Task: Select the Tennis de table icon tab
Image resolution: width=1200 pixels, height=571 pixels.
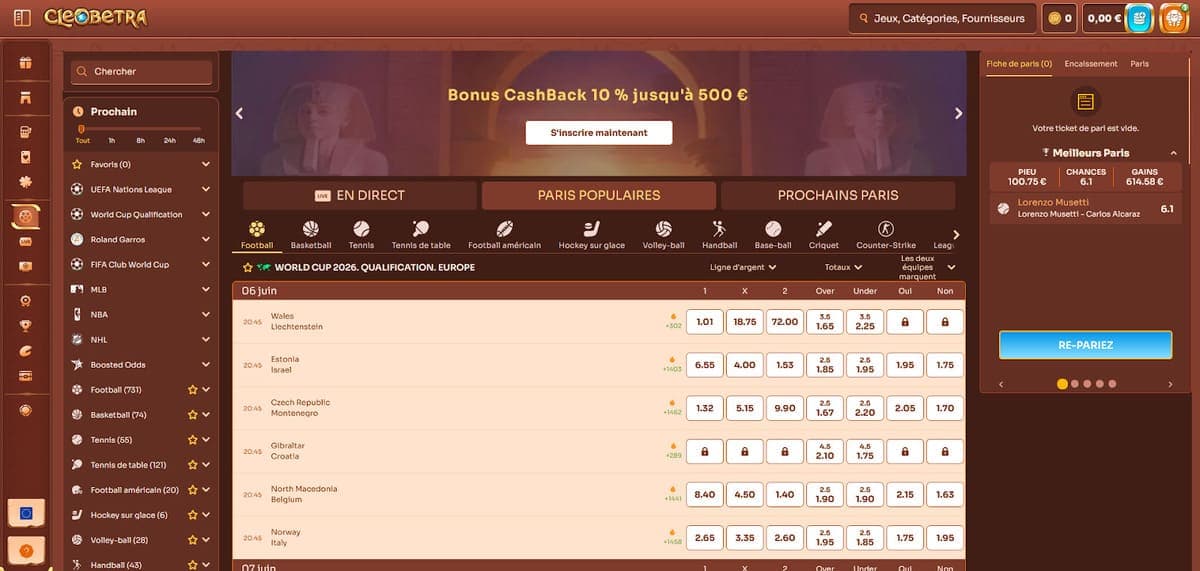Action: coord(421,236)
